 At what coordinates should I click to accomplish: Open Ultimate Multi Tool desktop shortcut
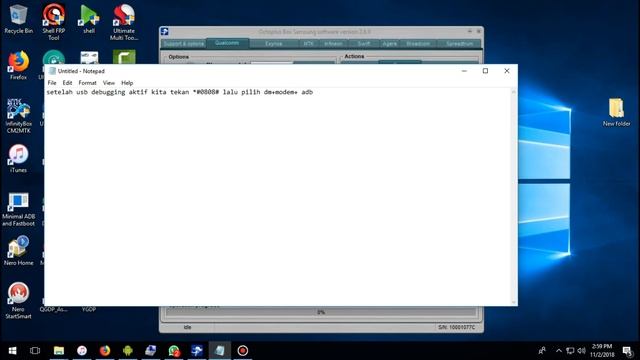click(124, 22)
